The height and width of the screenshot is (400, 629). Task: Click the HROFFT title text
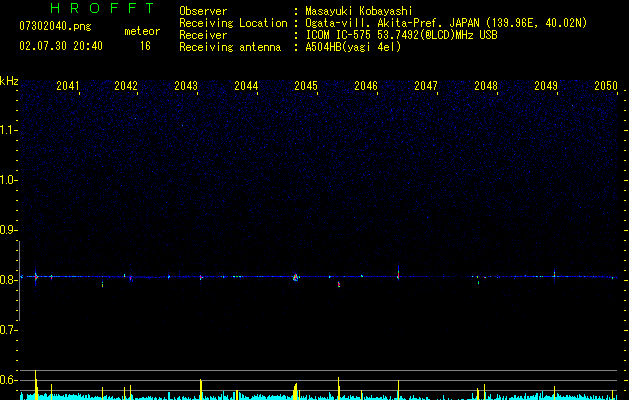click(103, 8)
